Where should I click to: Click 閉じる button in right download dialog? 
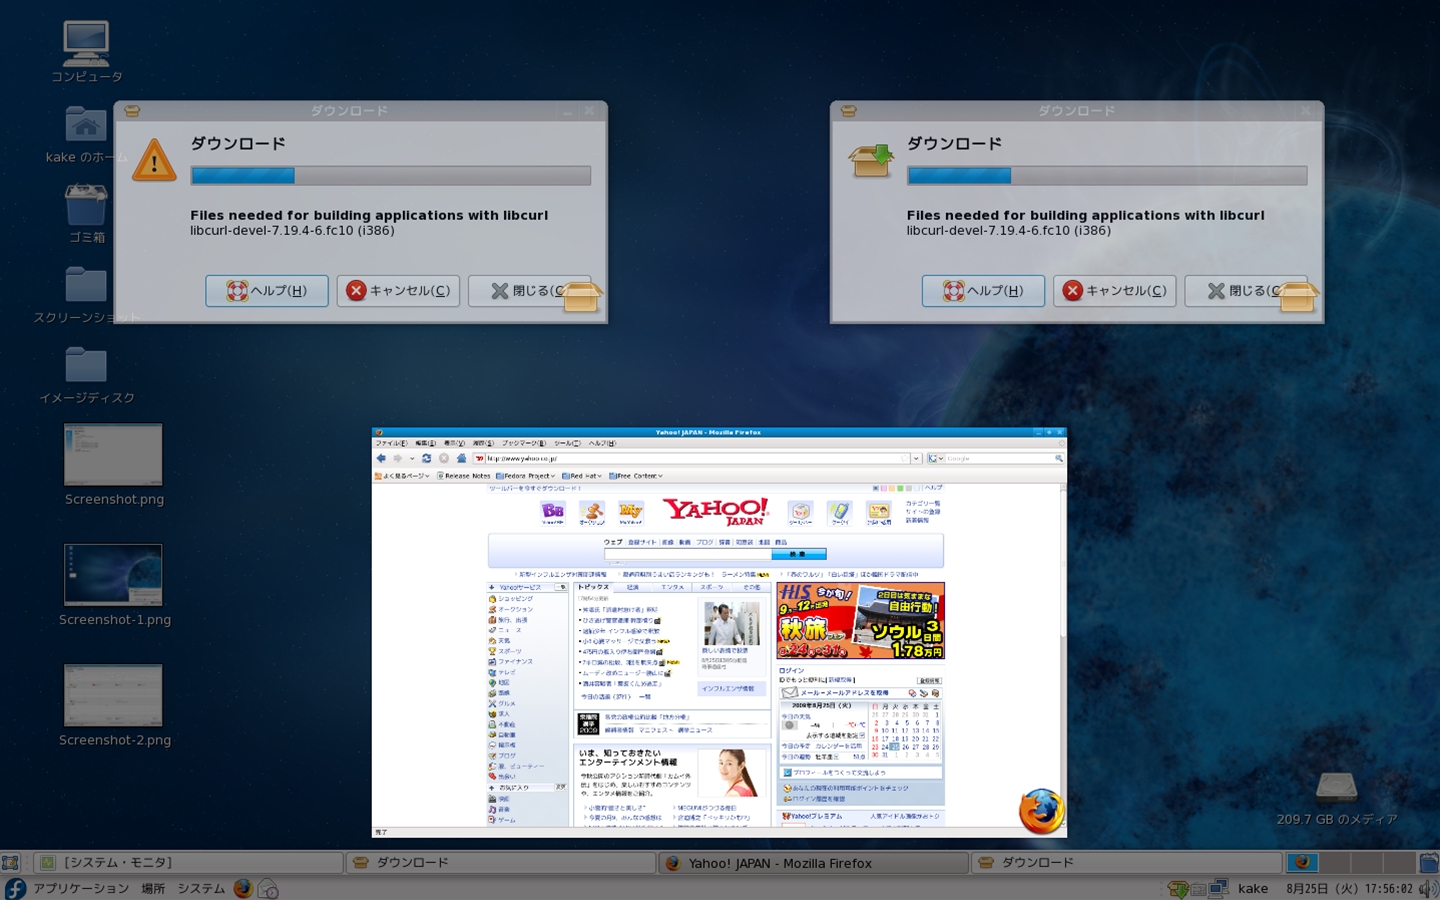pos(1245,291)
